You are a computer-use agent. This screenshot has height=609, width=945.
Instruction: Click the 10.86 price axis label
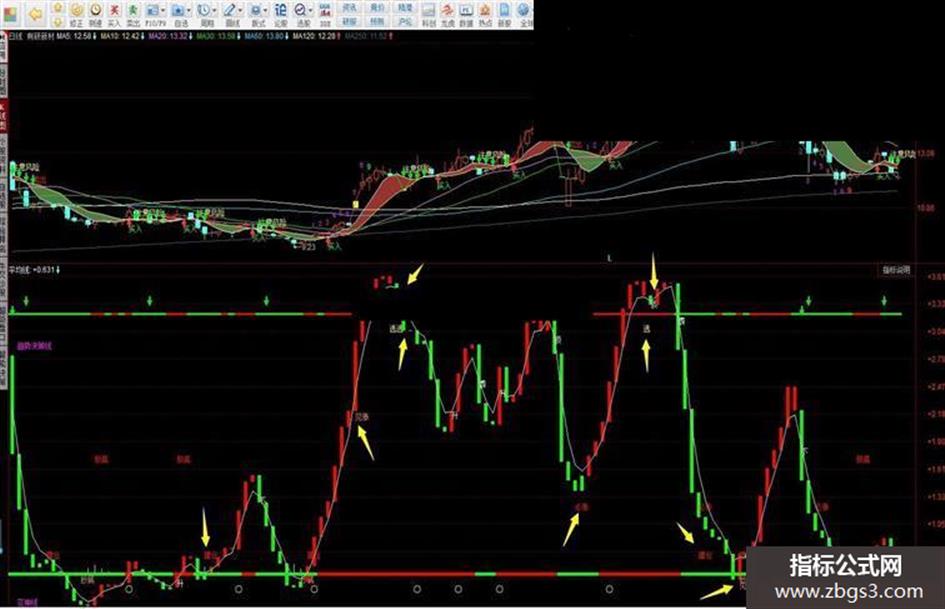(925, 208)
